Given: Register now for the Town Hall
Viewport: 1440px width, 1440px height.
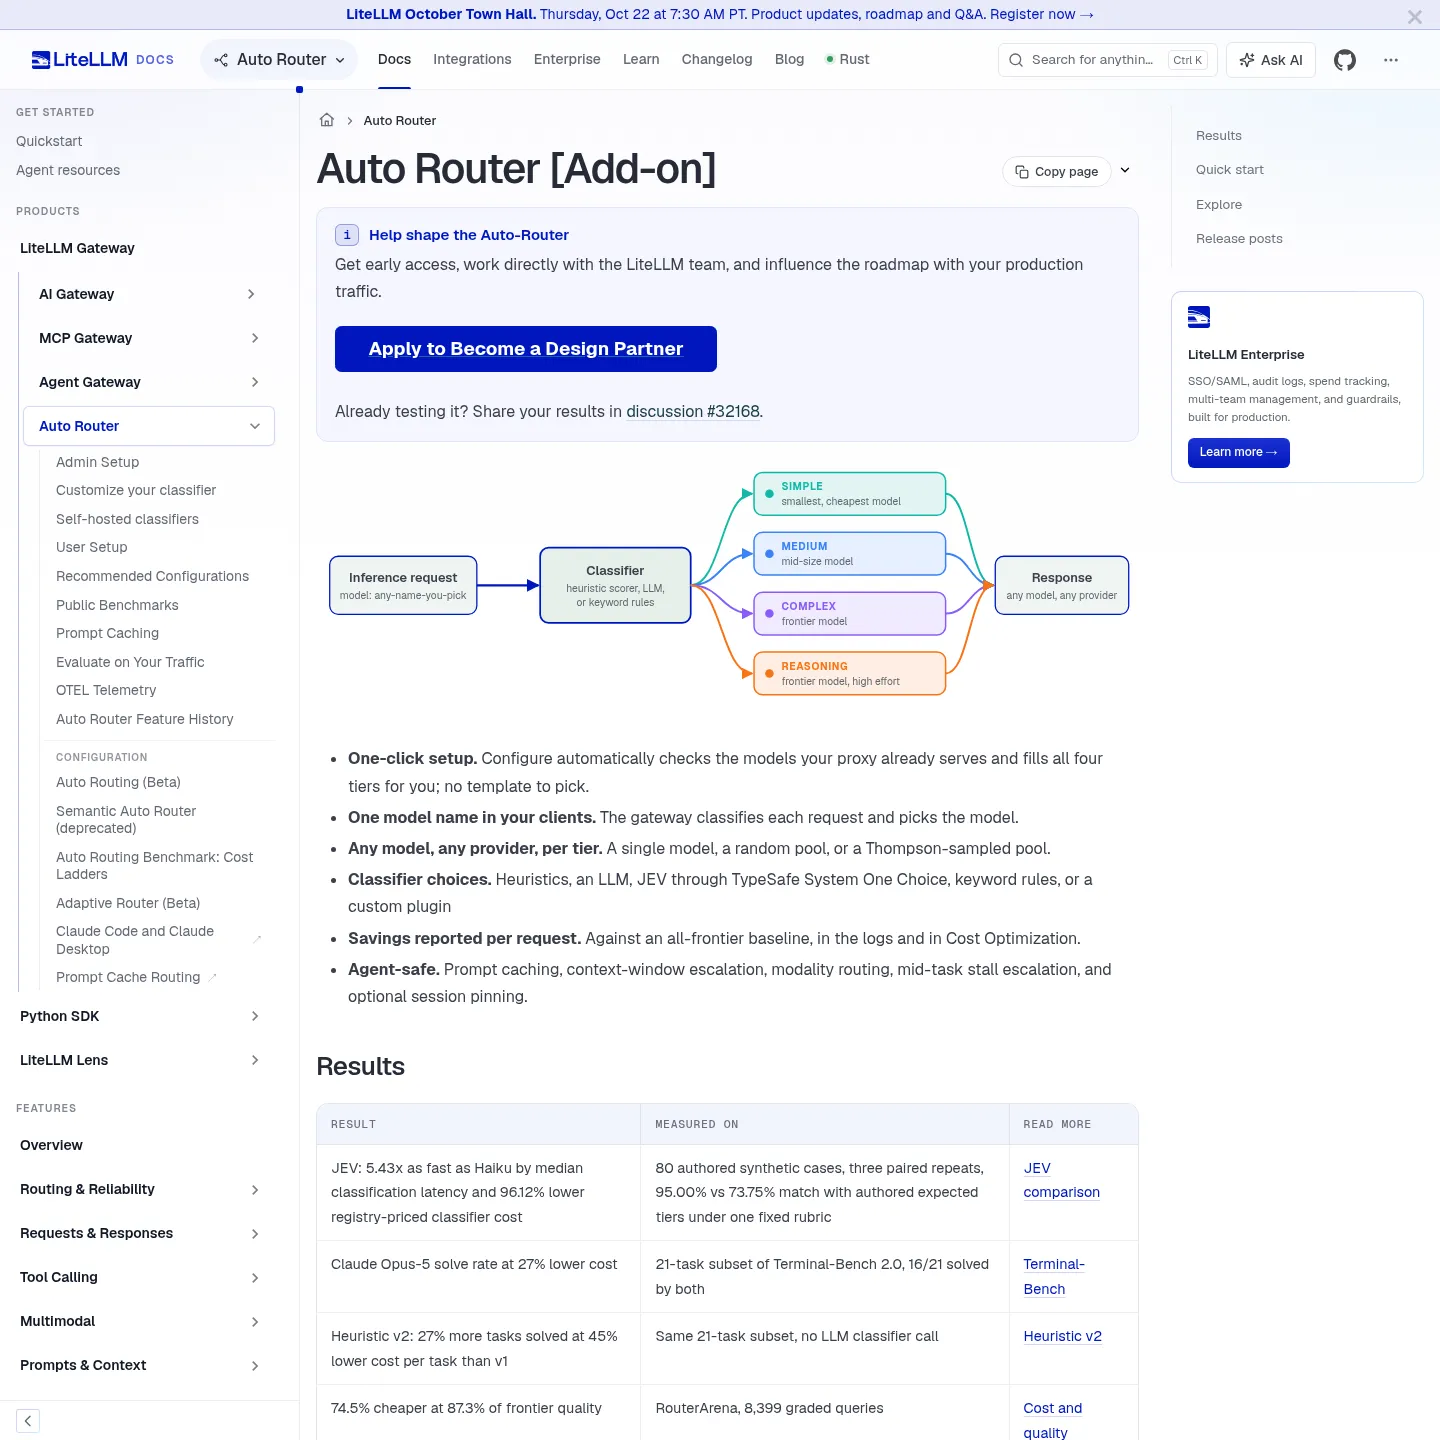Looking at the screenshot, I should point(1042,14).
